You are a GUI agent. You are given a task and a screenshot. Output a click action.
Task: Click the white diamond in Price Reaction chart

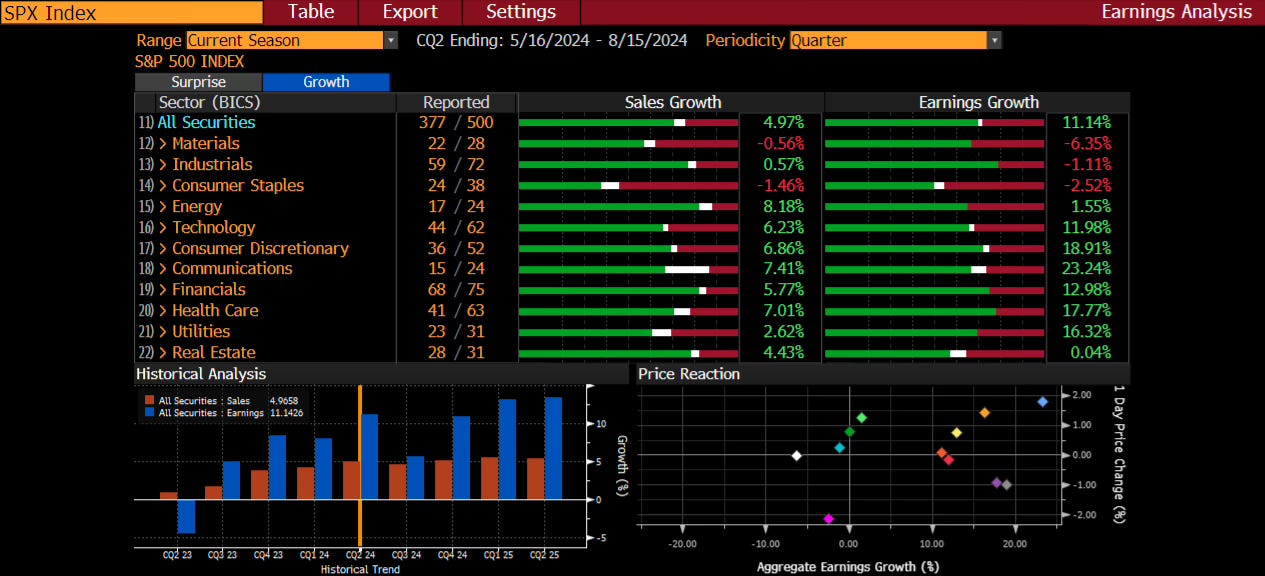click(797, 456)
